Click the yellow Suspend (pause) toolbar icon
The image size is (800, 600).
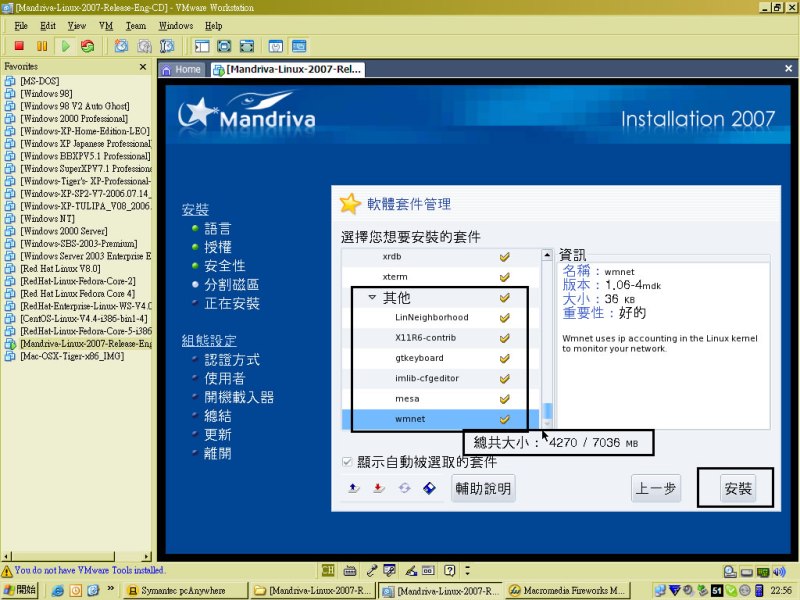pyautogui.click(x=42, y=46)
